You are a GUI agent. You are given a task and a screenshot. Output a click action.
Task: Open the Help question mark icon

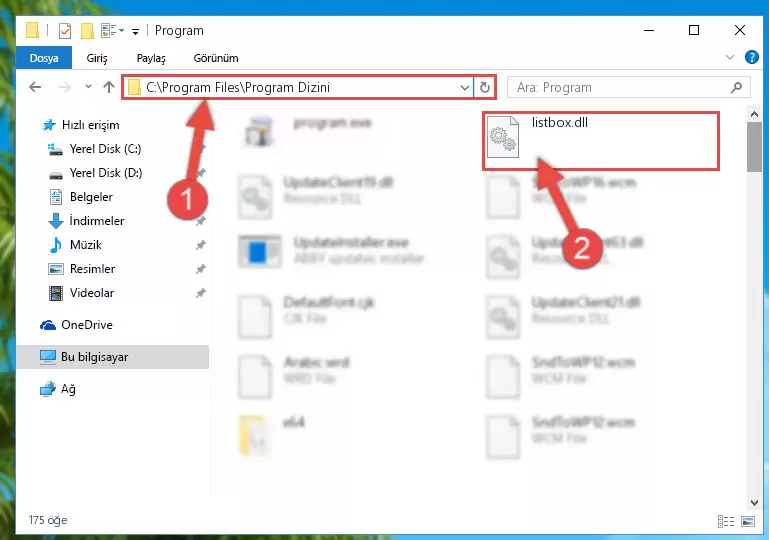[x=751, y=57]
